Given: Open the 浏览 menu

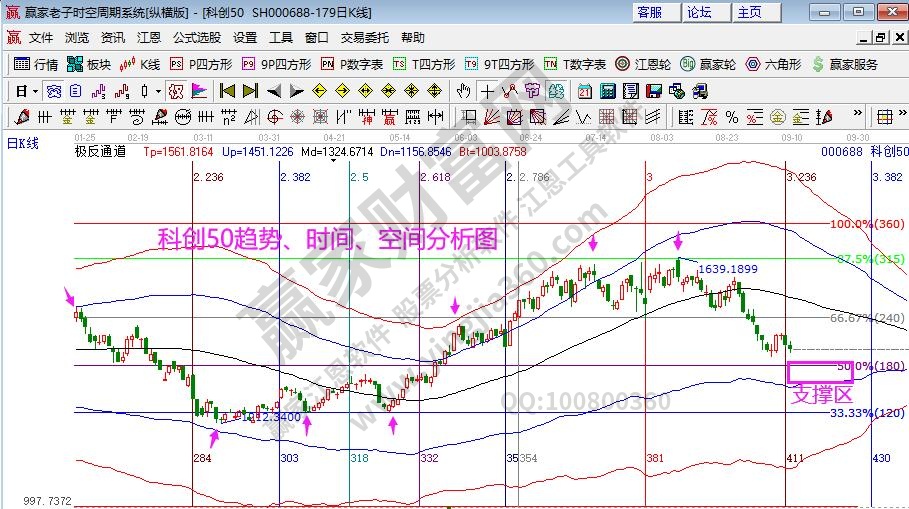Looking at the screenshot, I should (77, 38).
